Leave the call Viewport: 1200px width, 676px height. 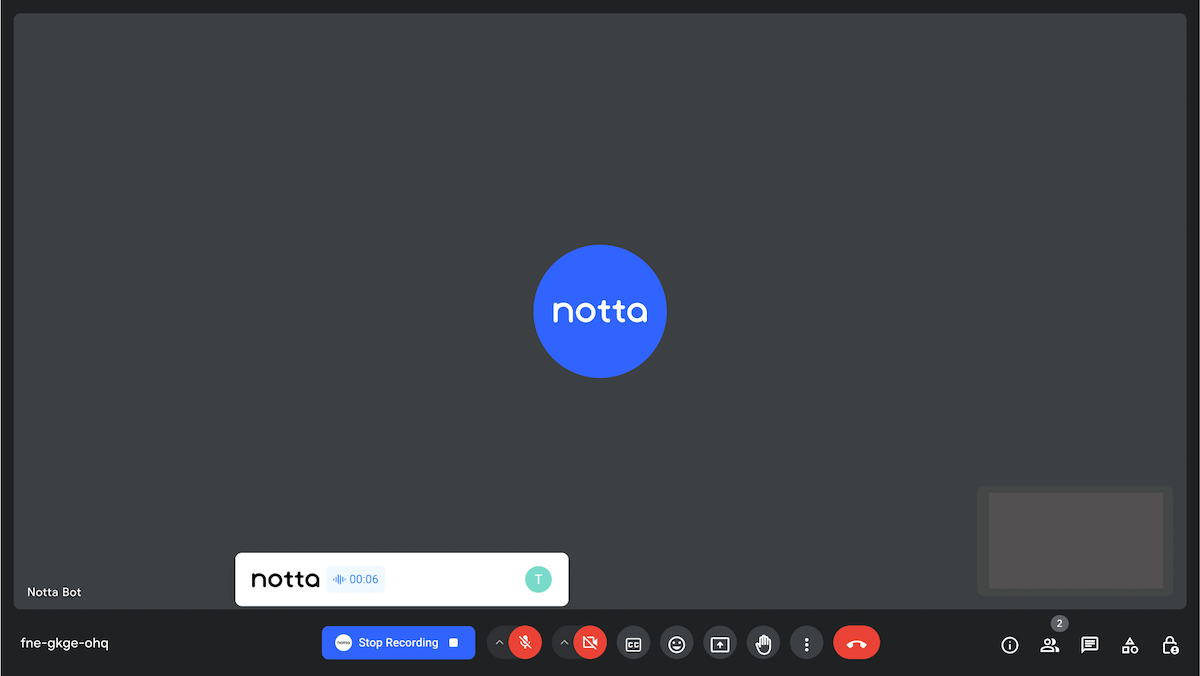pyautogui.click(x=856, y=643)
